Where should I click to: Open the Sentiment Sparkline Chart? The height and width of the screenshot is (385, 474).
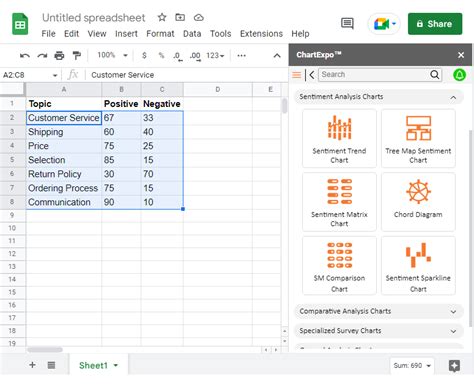[418, 266]
